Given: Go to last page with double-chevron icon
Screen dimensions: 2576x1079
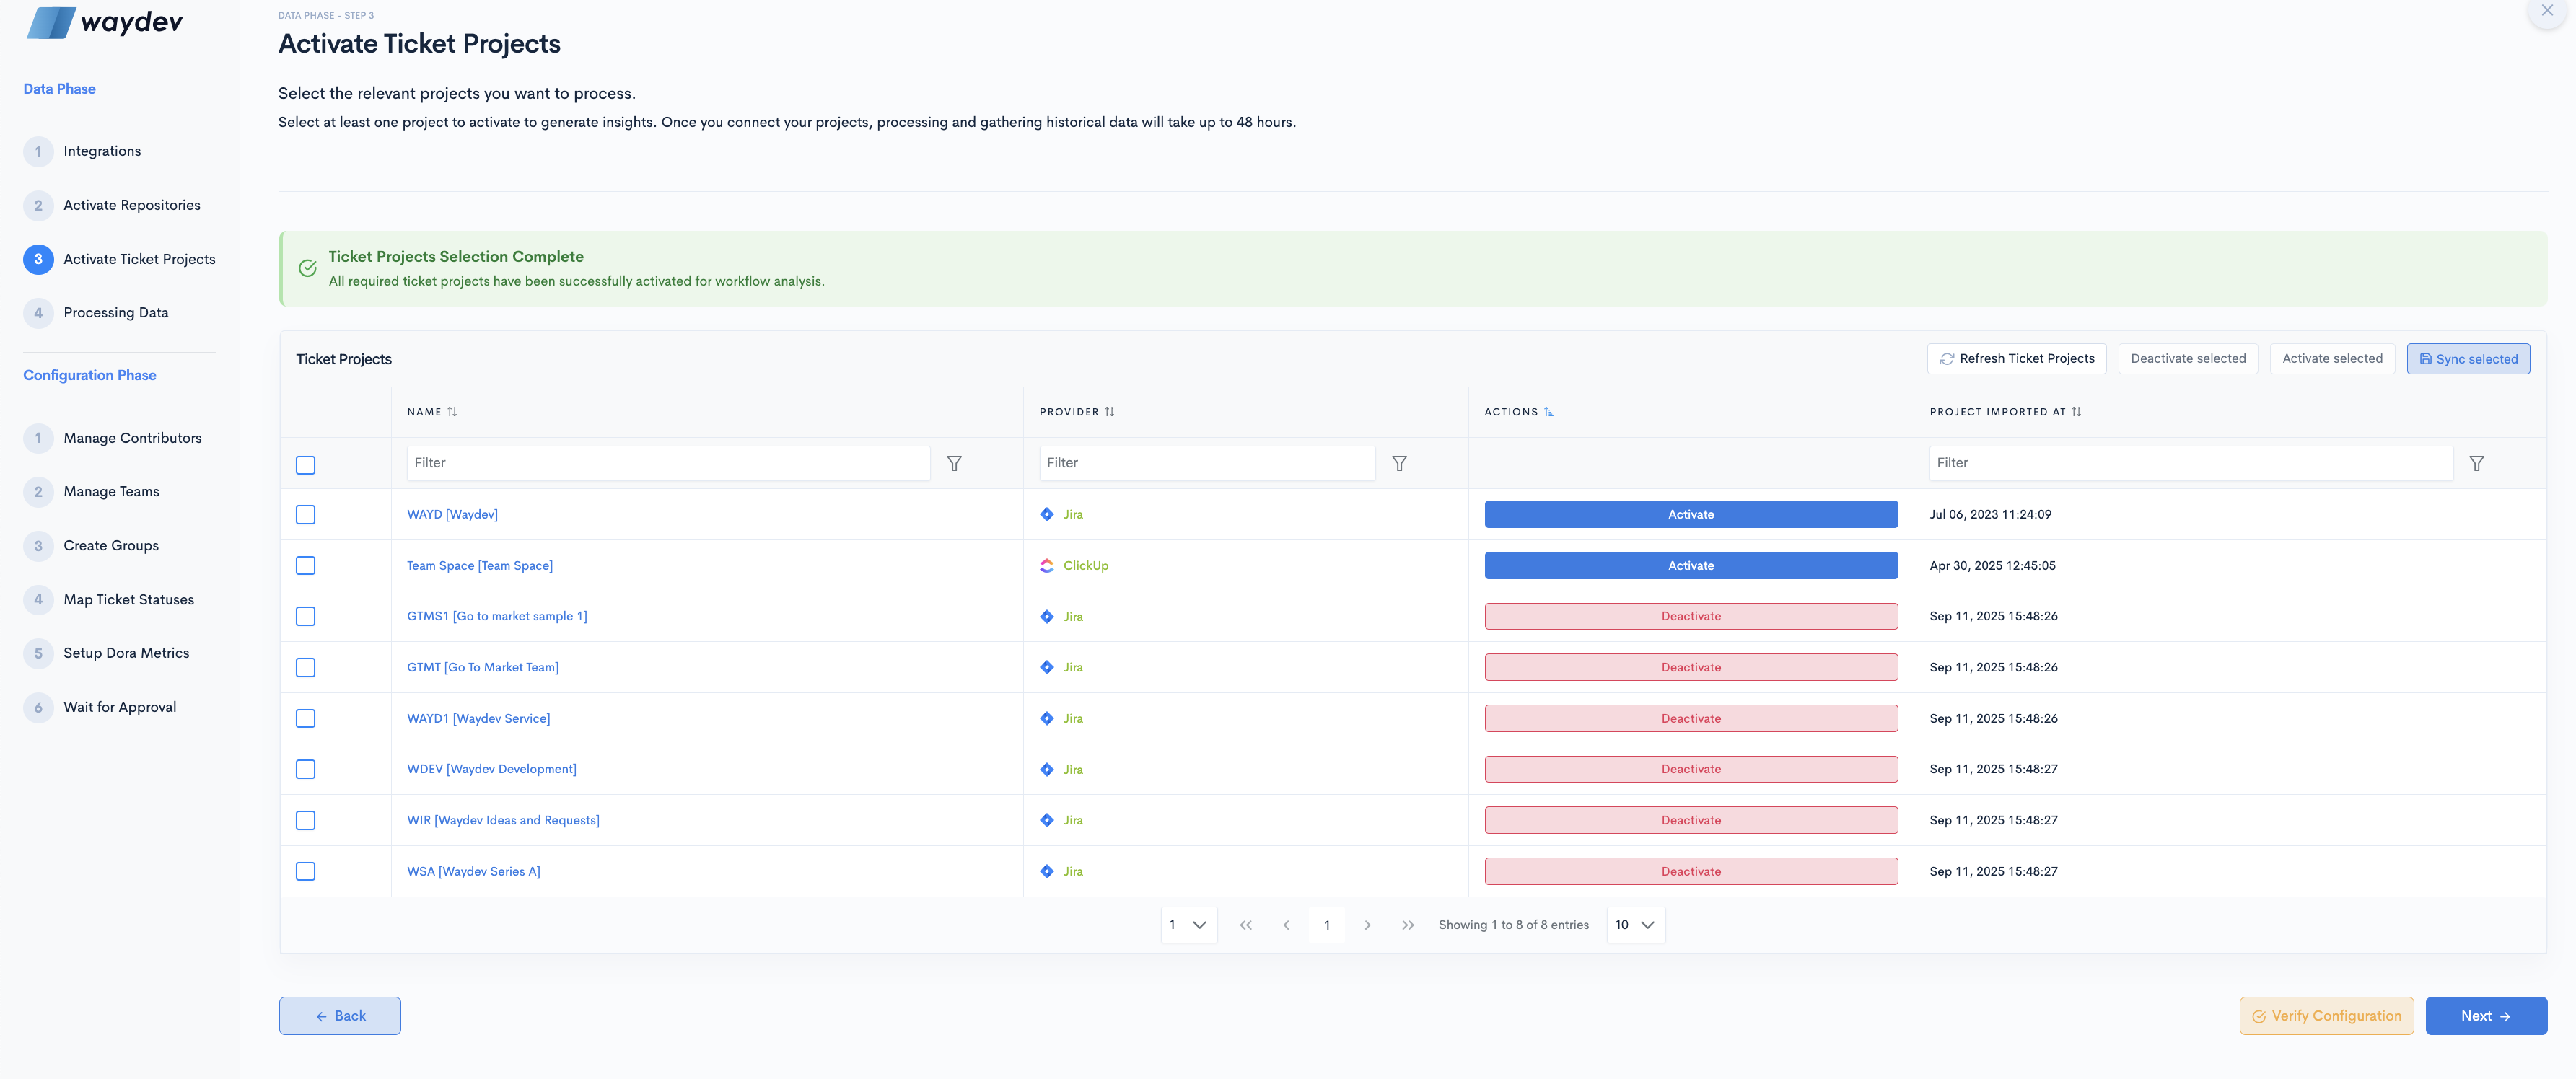Looking at the screenshot, I should coord(1407,925).
